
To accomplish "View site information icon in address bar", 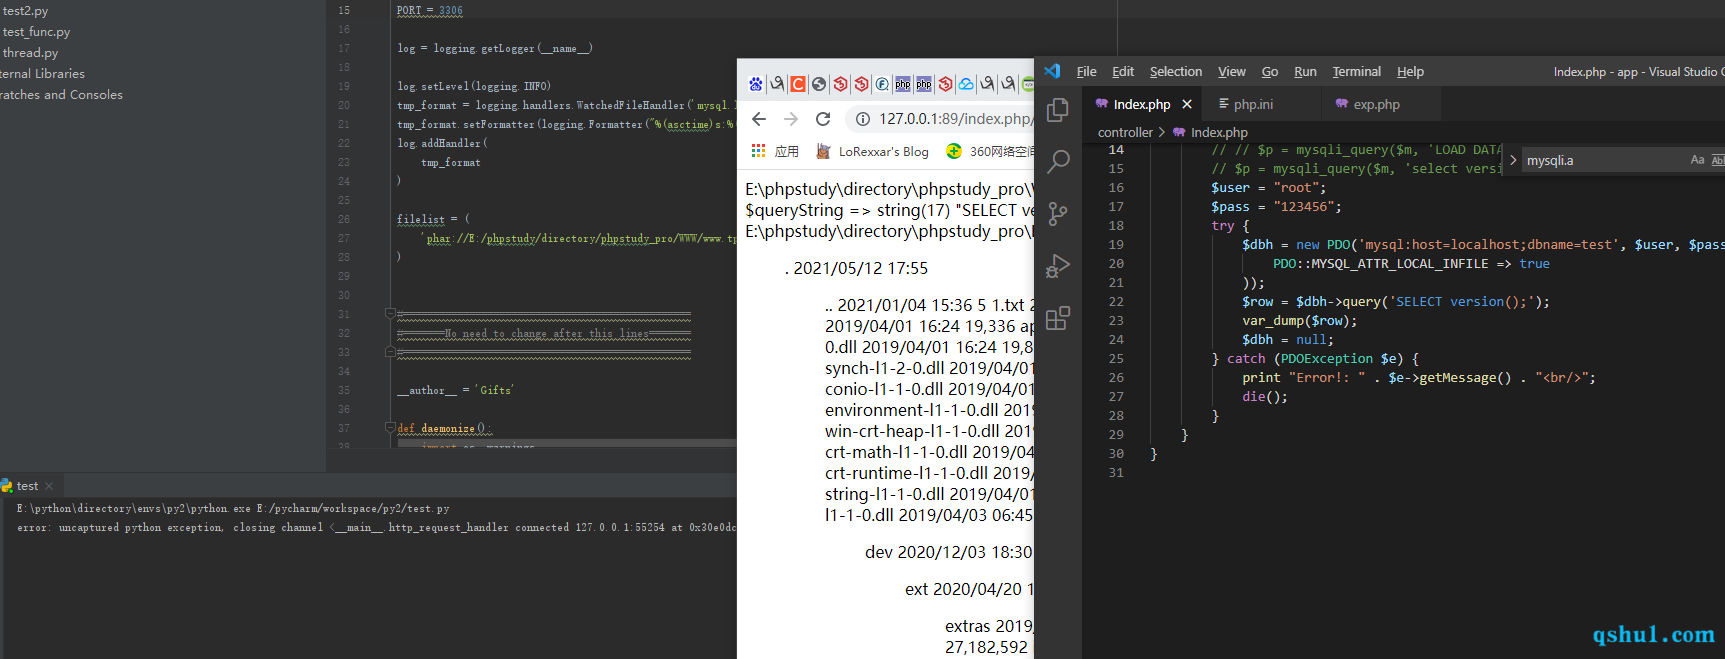I will 863,119.
